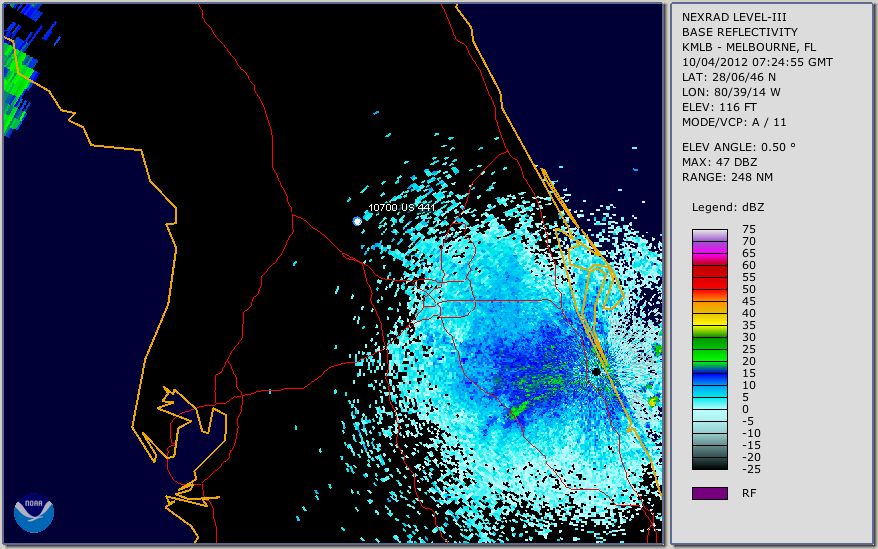The width and height of the screenshot is (878, 549).
Task: Click the 'MAX: 47 DBZ' text
Action: [719, 162]
